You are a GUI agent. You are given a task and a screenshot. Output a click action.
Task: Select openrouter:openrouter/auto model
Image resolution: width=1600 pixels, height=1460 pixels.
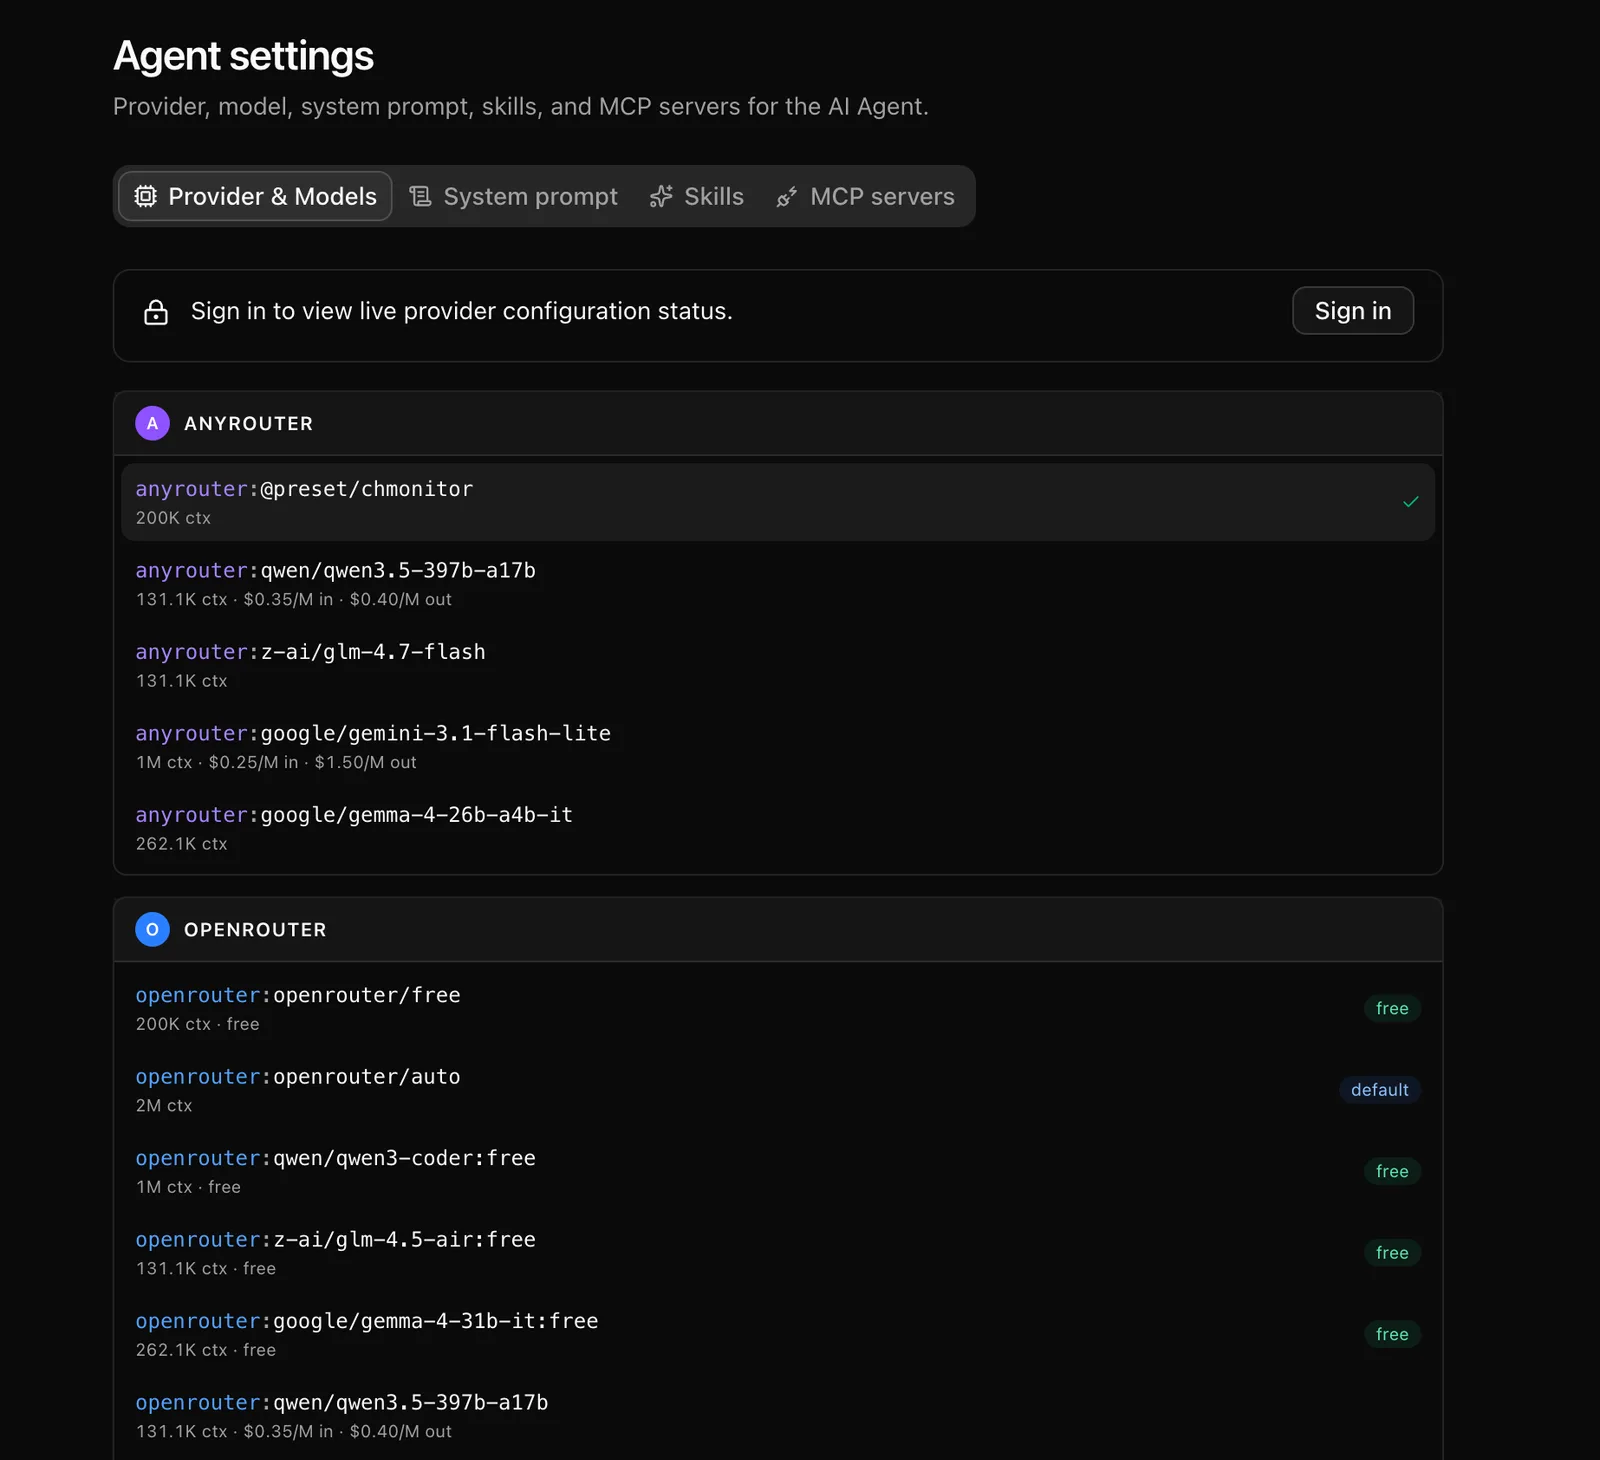778,1090
